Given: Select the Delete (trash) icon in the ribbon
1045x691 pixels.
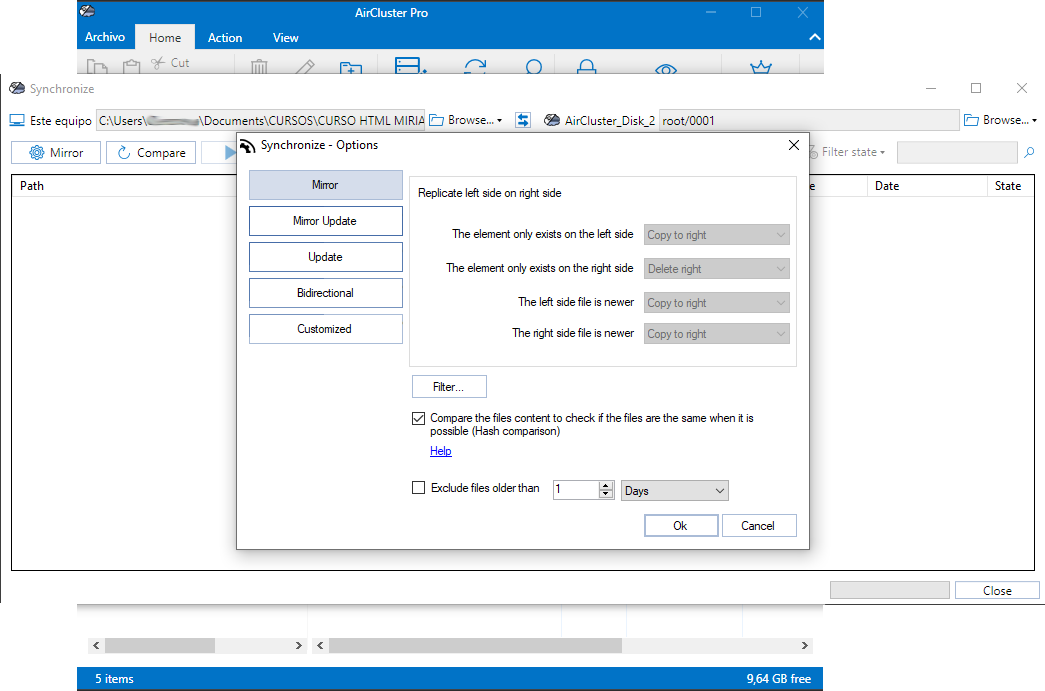Looking at the screenshot, I should (x=260, y=67).
